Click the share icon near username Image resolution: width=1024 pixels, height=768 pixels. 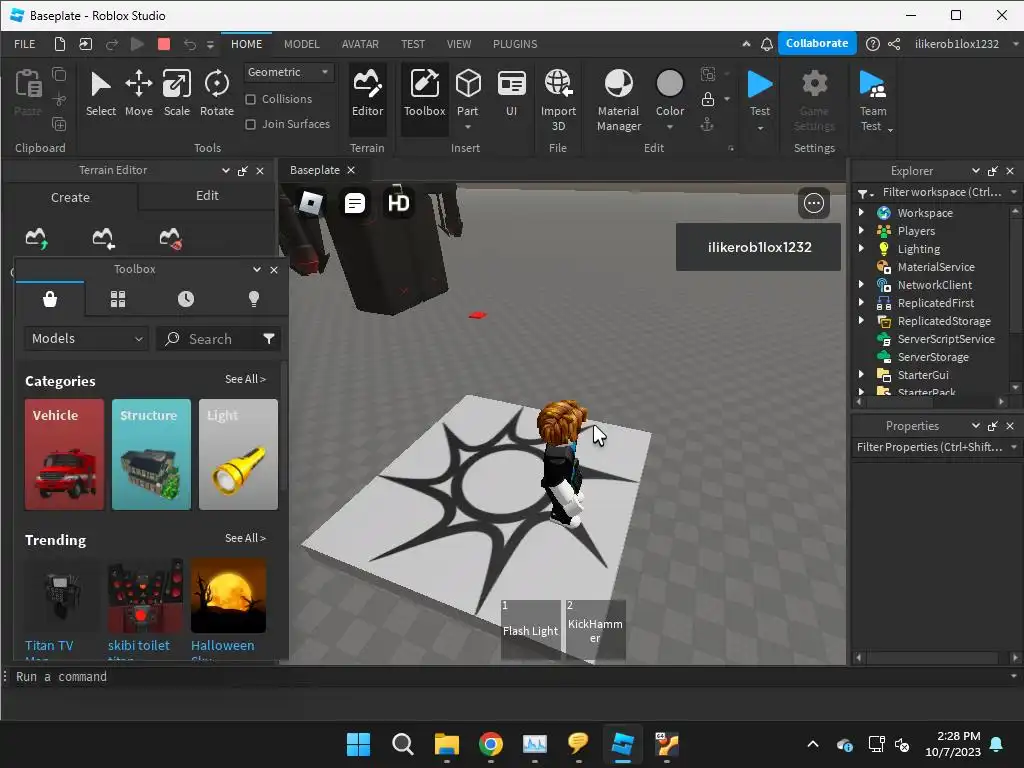point(894,44)
